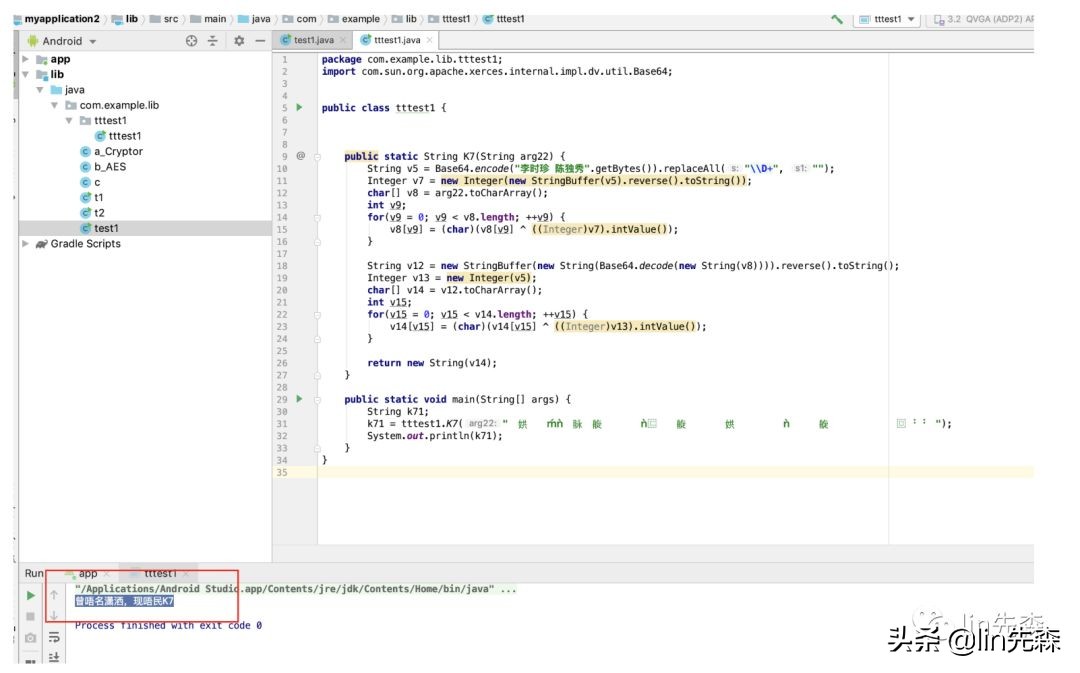Click the Collapse All icon in project panel
Viewport: 1080px width, 673px height.
click(213, 41)
